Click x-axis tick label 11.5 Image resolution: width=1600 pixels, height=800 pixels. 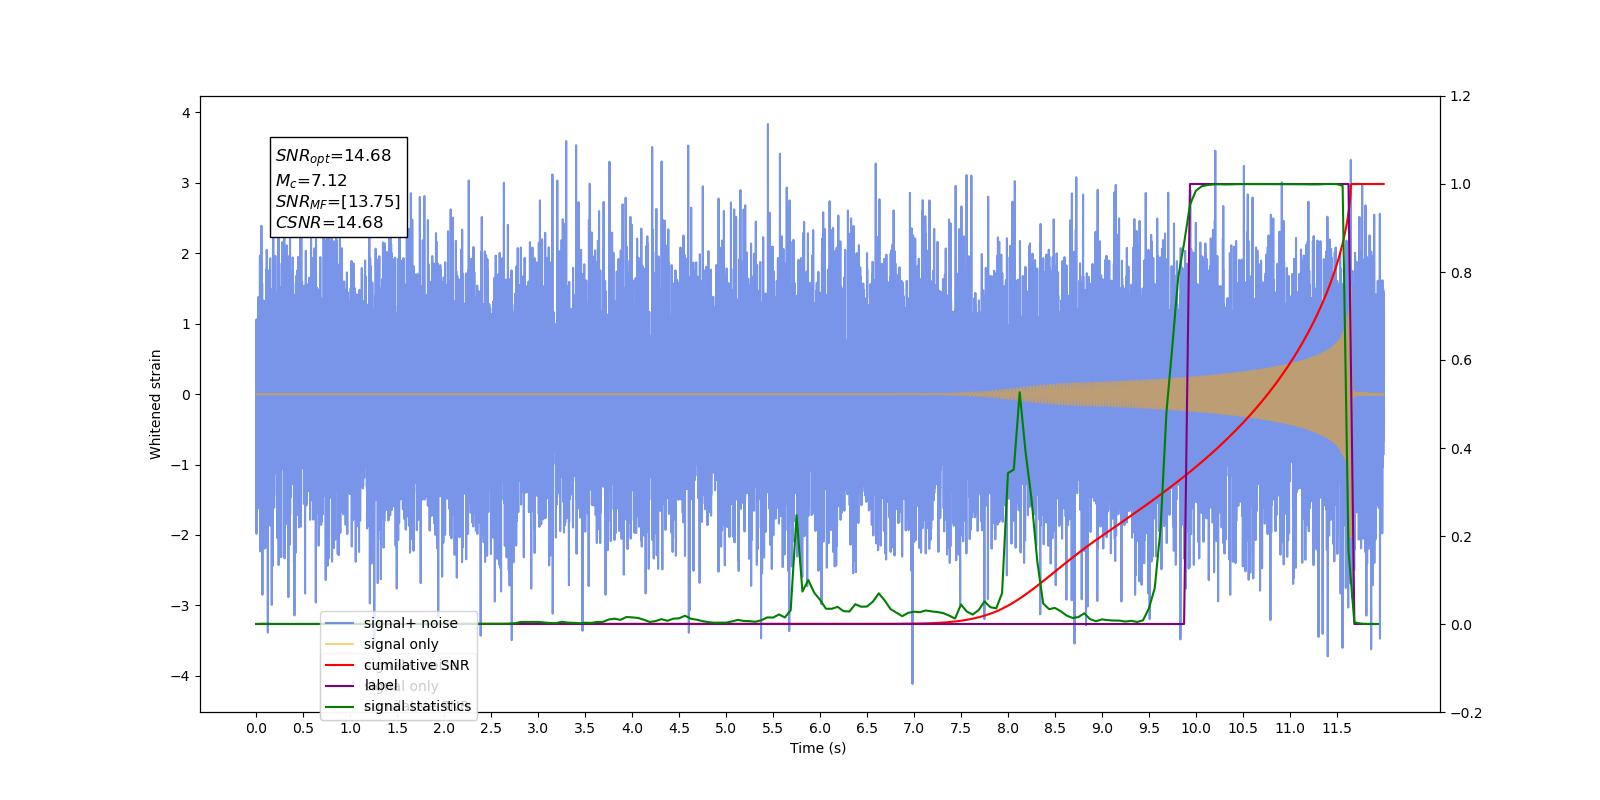(1337, 728)
